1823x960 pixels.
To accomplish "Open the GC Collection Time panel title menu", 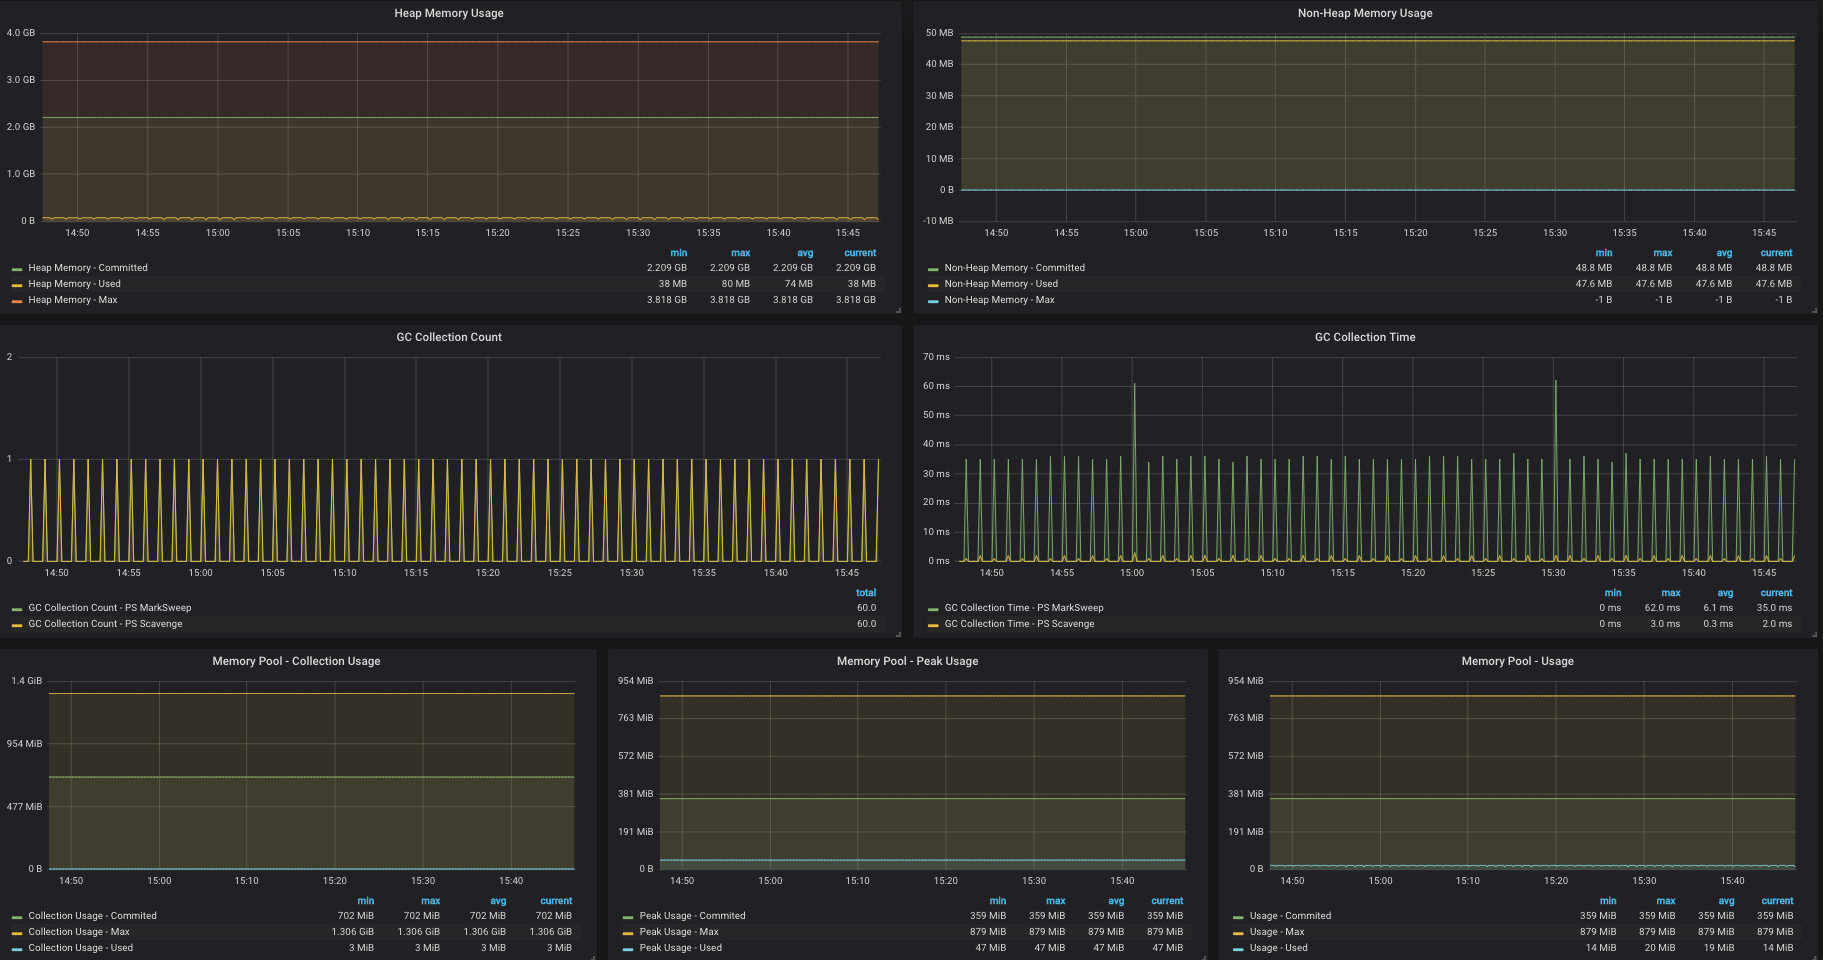I will click(x=1365, y=337).
